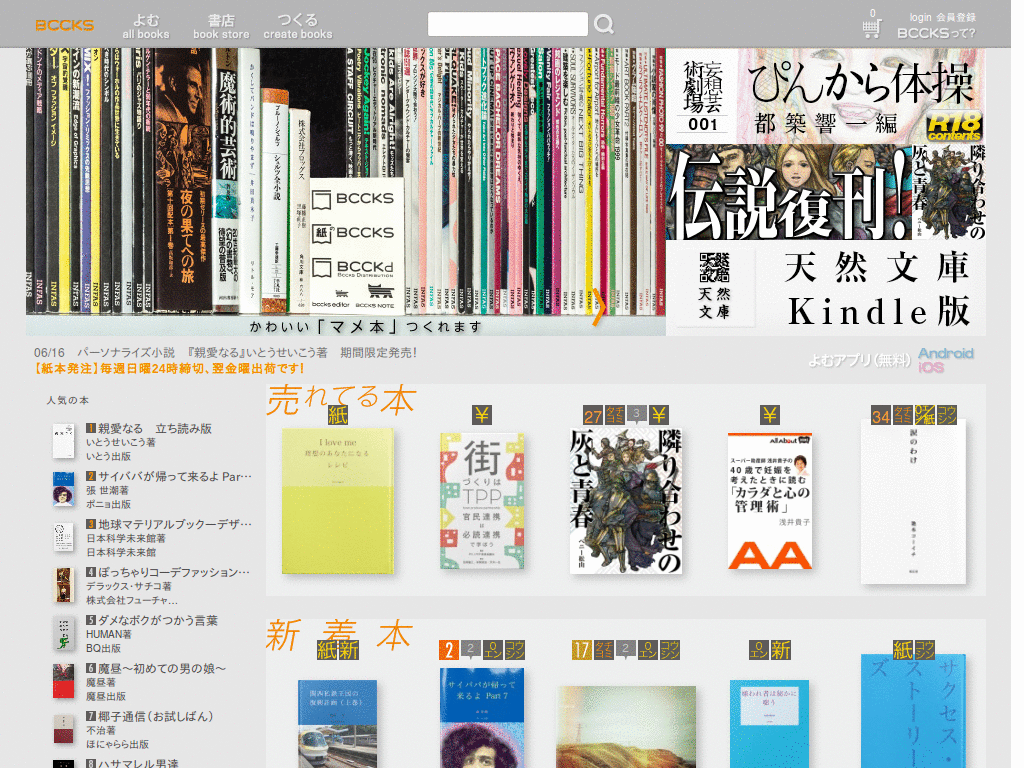
Task: Click the login link
Action: 920,17
